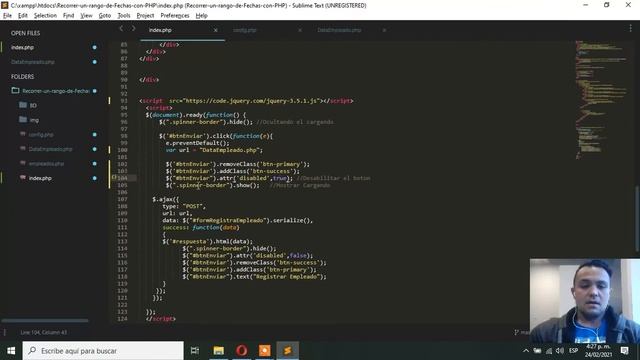Click the img folder icon
640x360 pixels.
tap(23, 120)
